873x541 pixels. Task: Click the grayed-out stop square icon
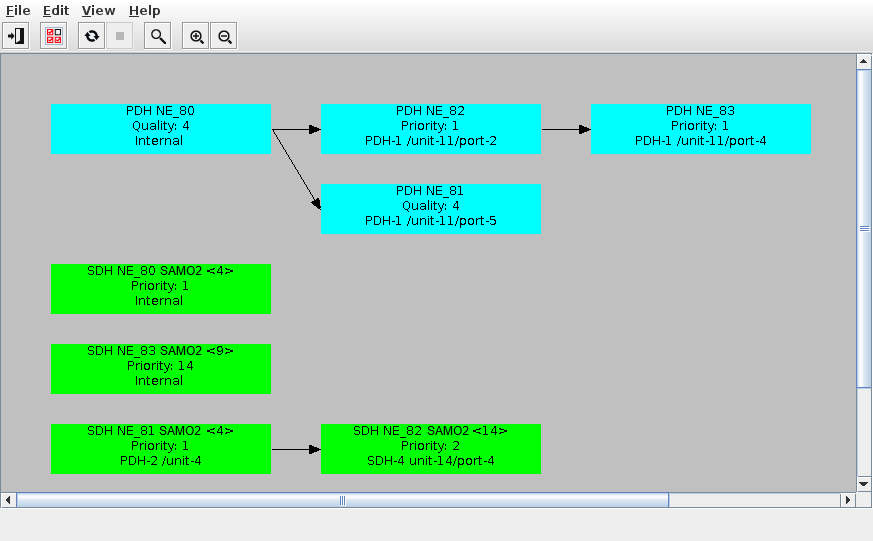point(120,36)
